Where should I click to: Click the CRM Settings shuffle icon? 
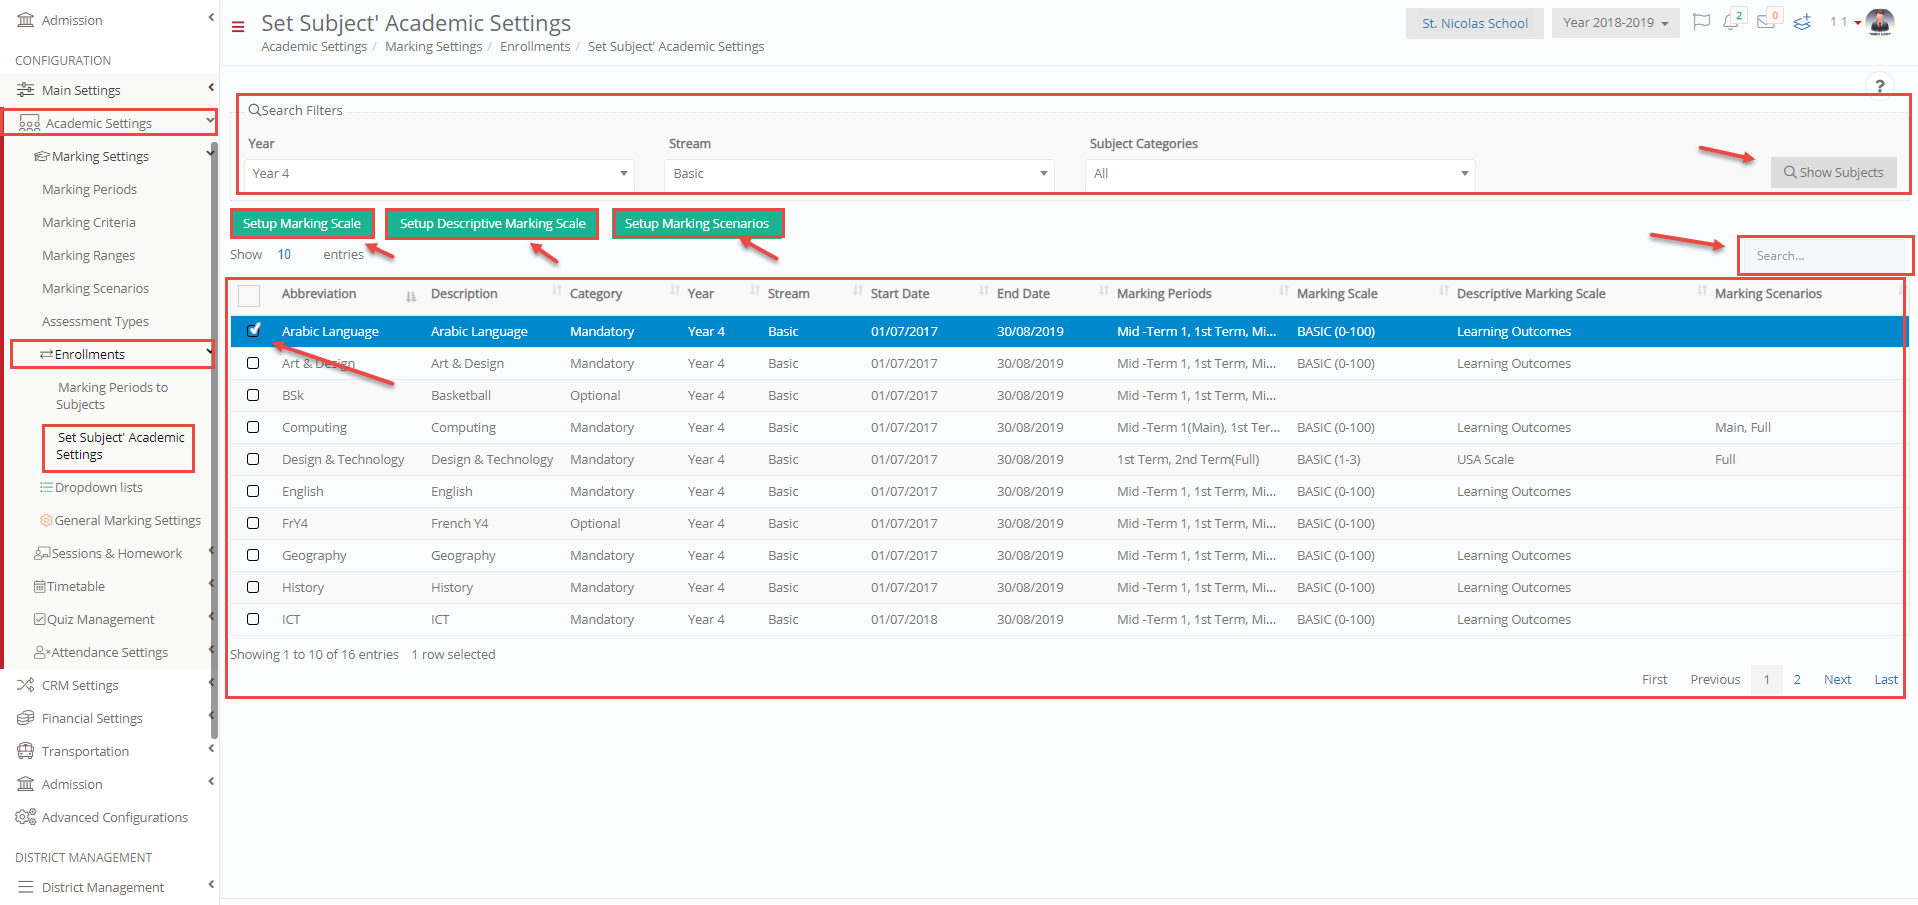[26, 685]
